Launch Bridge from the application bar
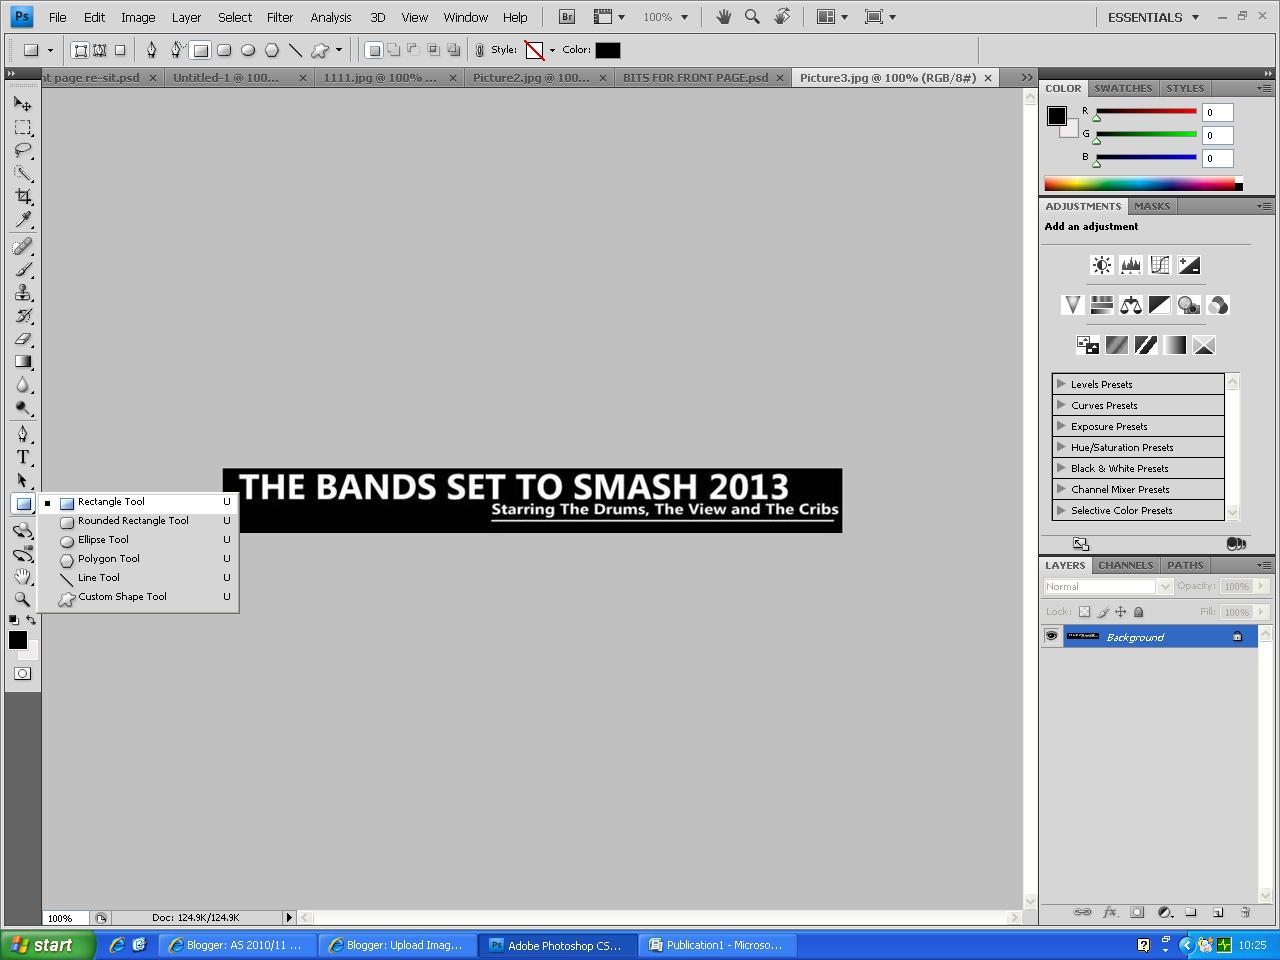1280x960 pixels. 567,17
